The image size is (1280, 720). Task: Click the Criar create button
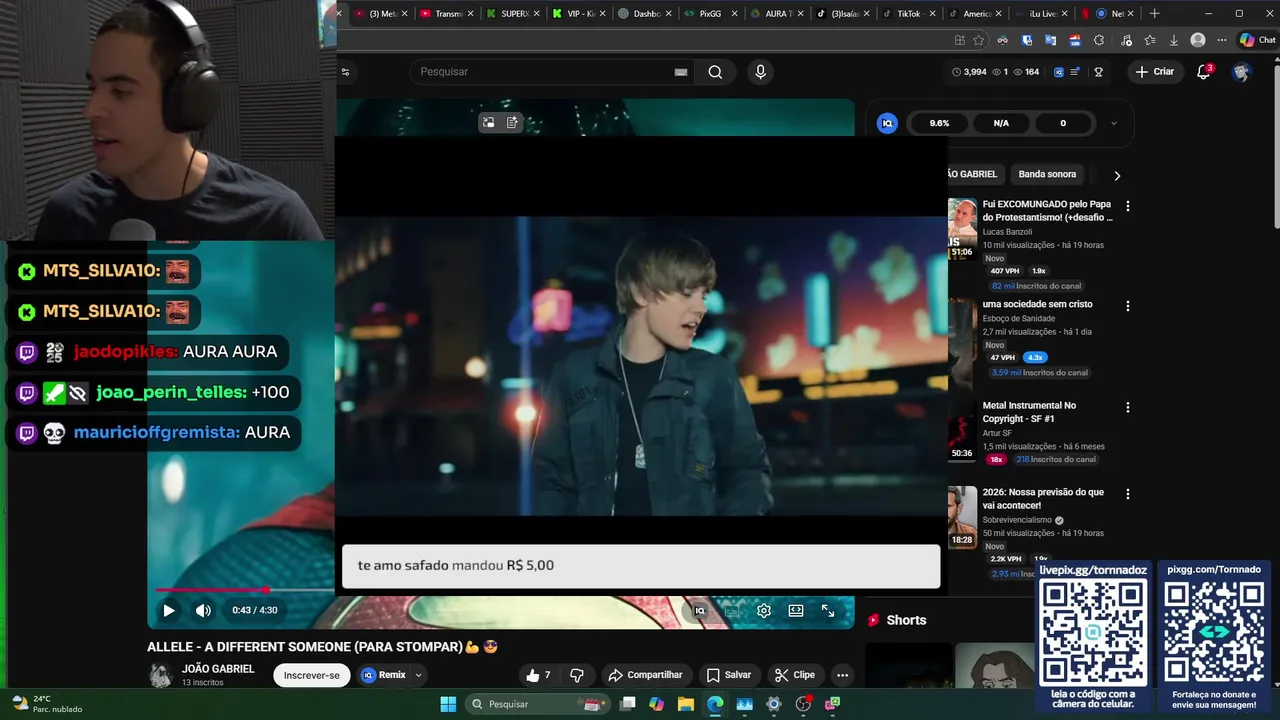click(x=1155, y=72)
